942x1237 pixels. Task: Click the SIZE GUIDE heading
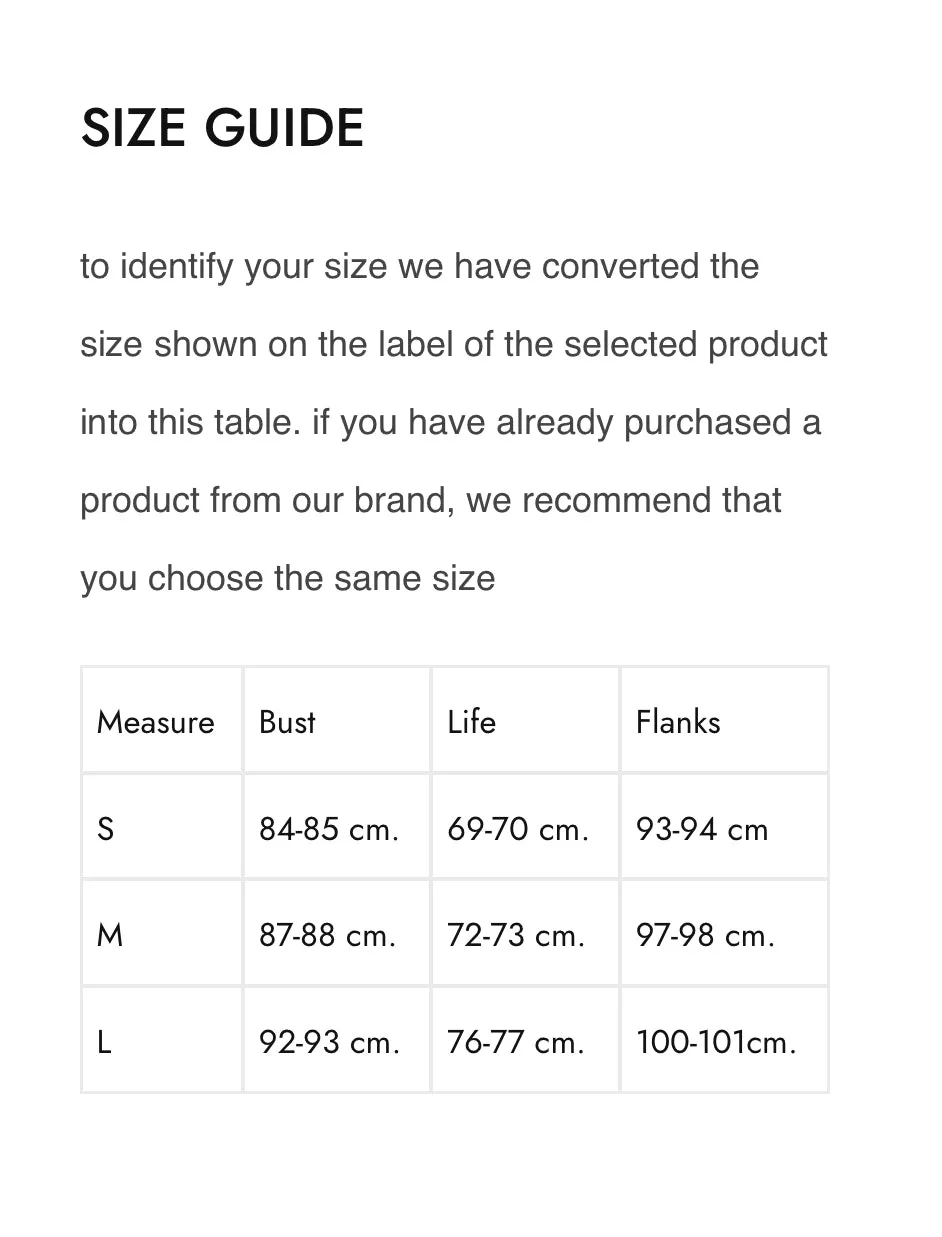pyautogui.click(x=222, y=129)
